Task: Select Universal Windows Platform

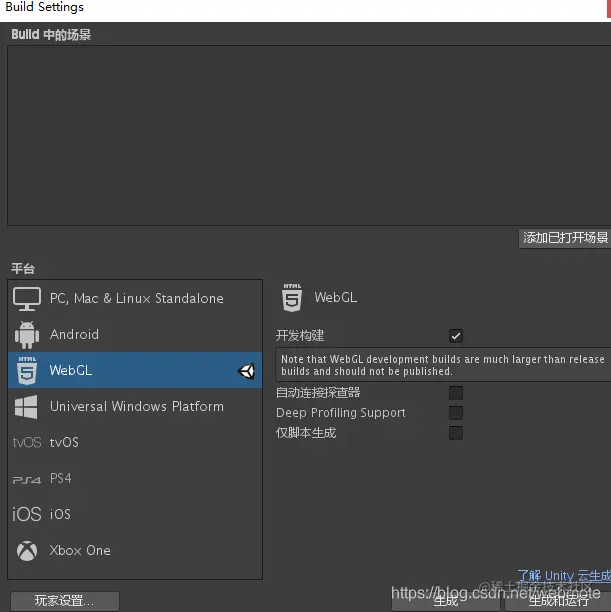Action: click(x=135, y=406)
